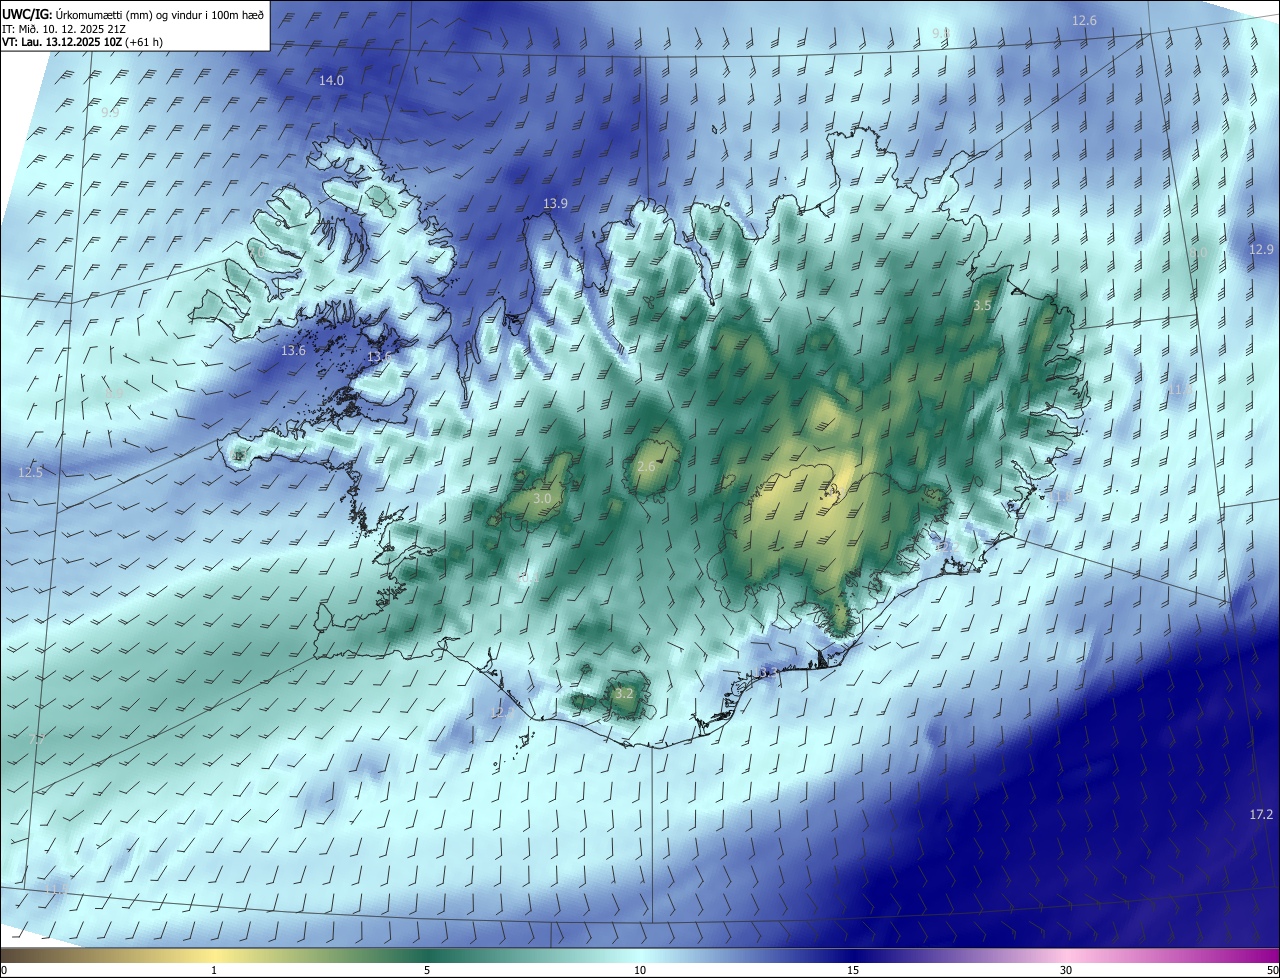Viewport: 1280px width, 978px height.
Task: Click the 30 tick on the color scale
Action: click(x=1066, y=970)
